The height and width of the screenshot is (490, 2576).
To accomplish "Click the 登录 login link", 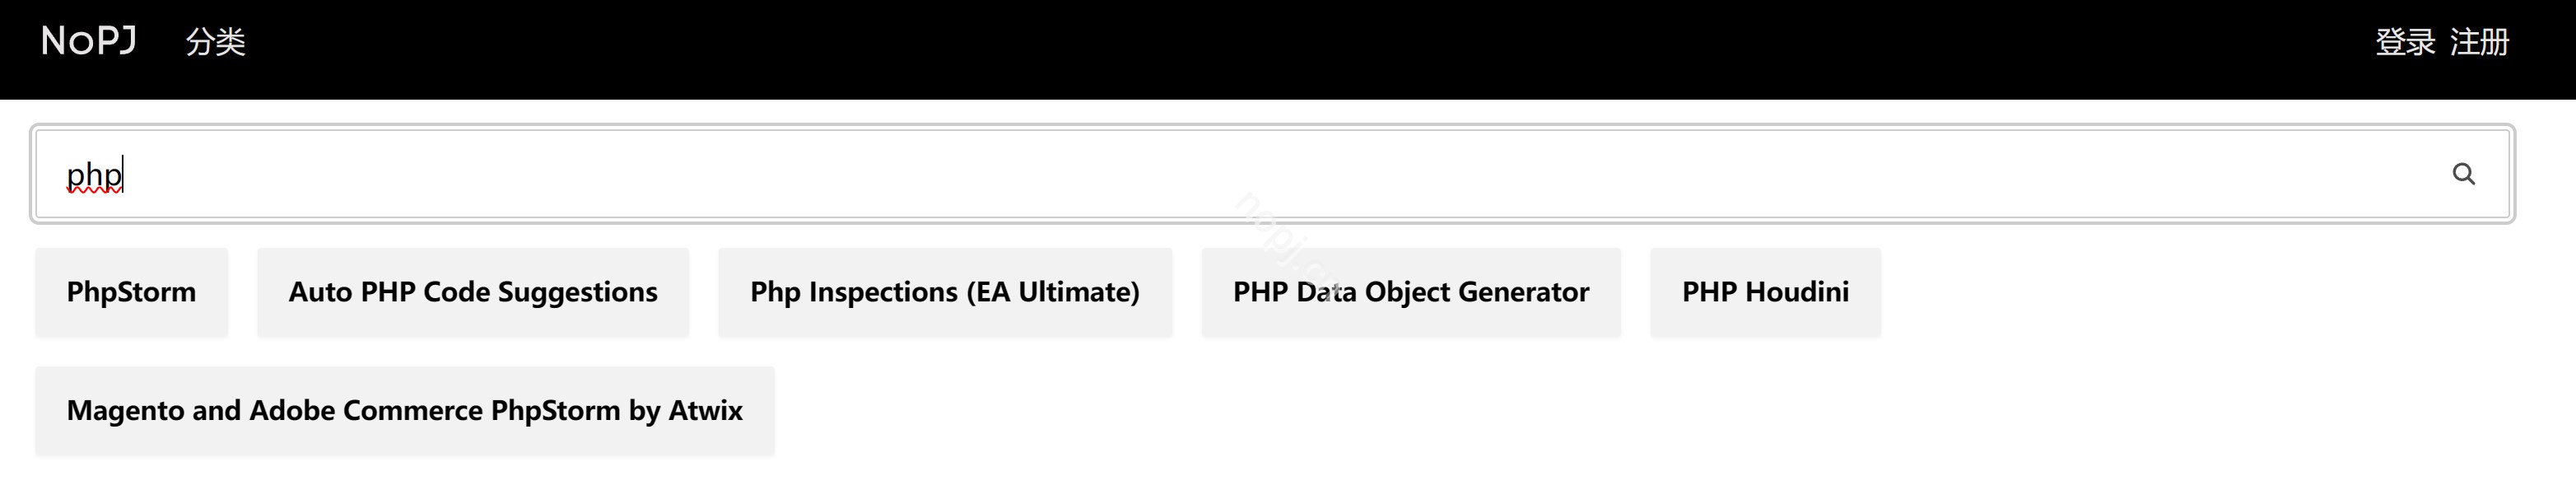I will [x=2405, y=42].
